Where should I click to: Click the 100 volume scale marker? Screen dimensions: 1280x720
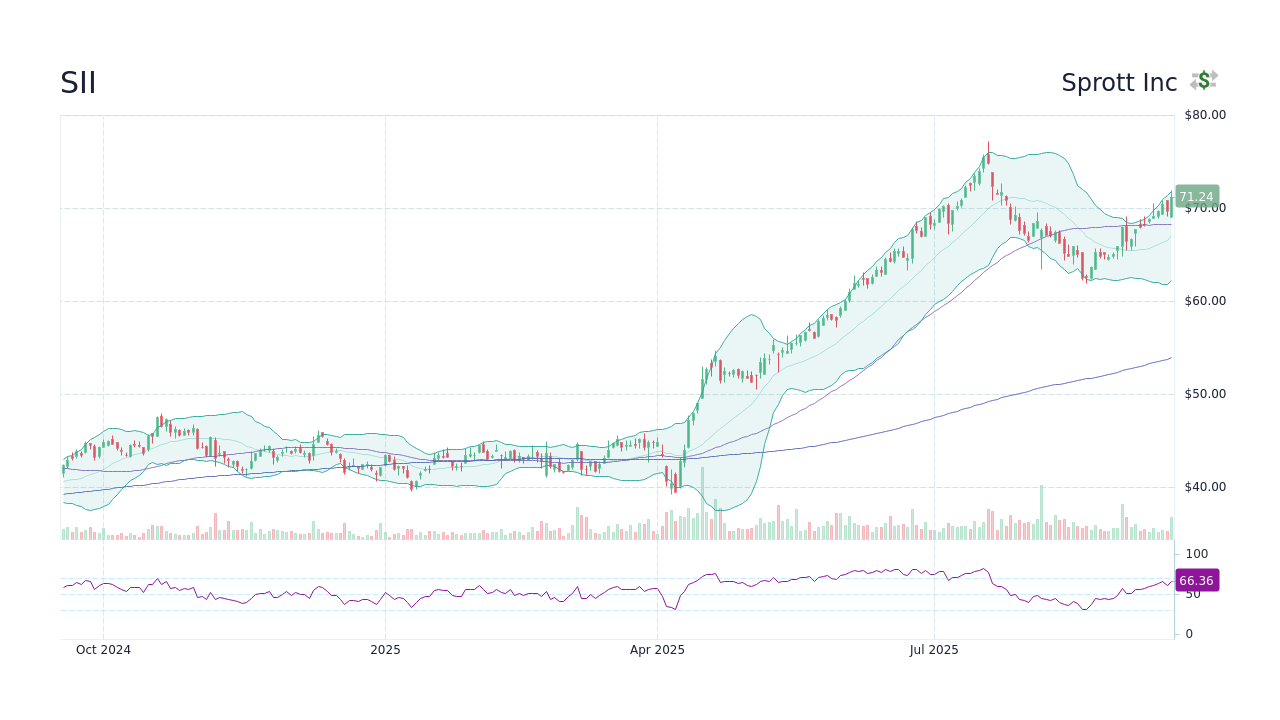(1196, 553)
